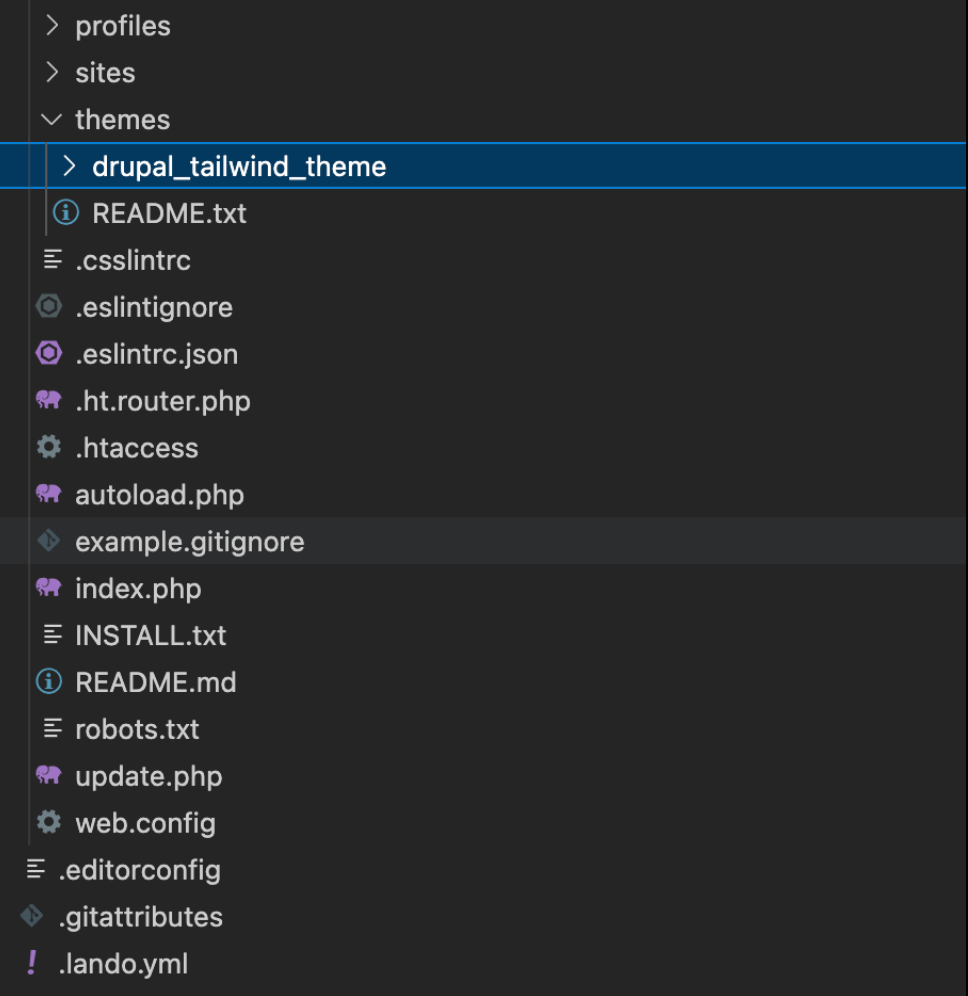
Task: Select the sites folder name
Action: [x=105, y=73]
